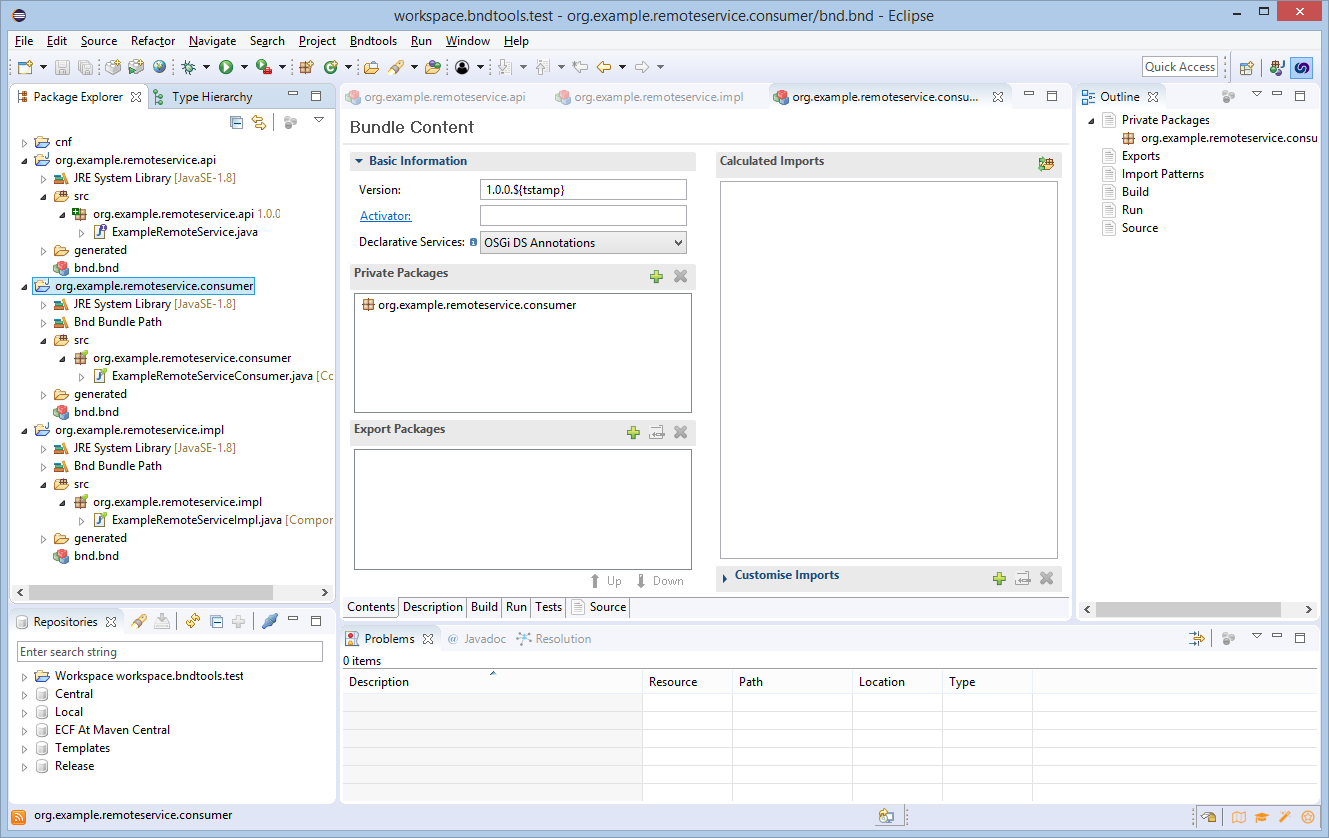Image resolution: width=1329 pixels, height=838 pixels.
Task: Click the Repositories search string field
Action: point(170,652)
